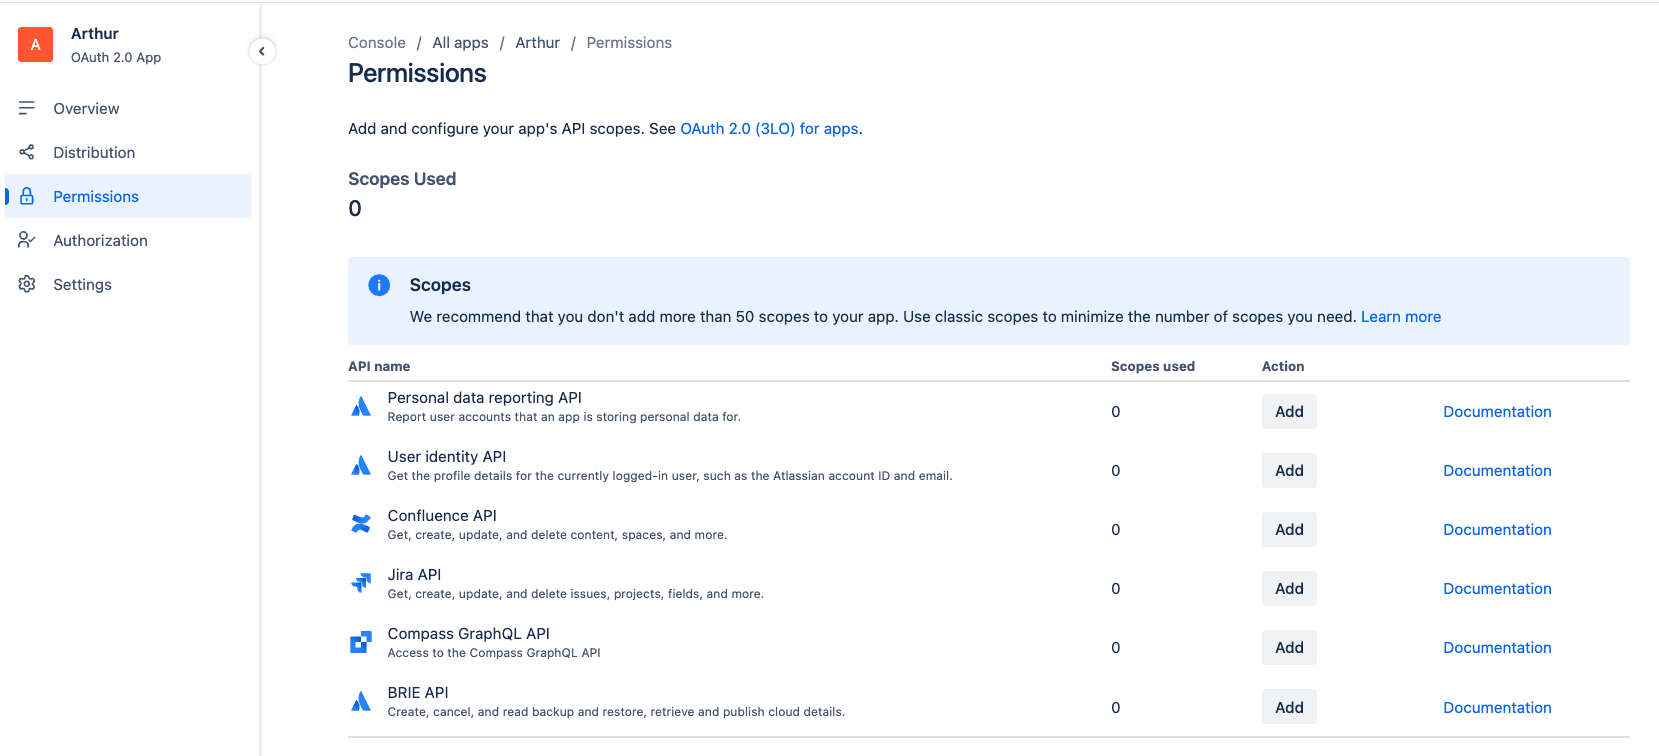Click the 'Scopes Used' heading above the count
1659x756 pixels.
tap(402, 179)
